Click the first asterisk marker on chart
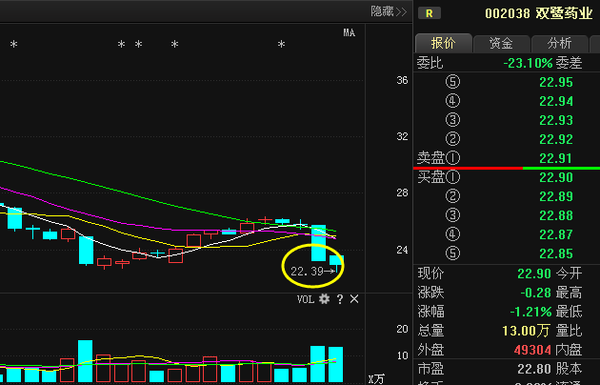Viewport: 600px width, 385px height. click(14, 45)
